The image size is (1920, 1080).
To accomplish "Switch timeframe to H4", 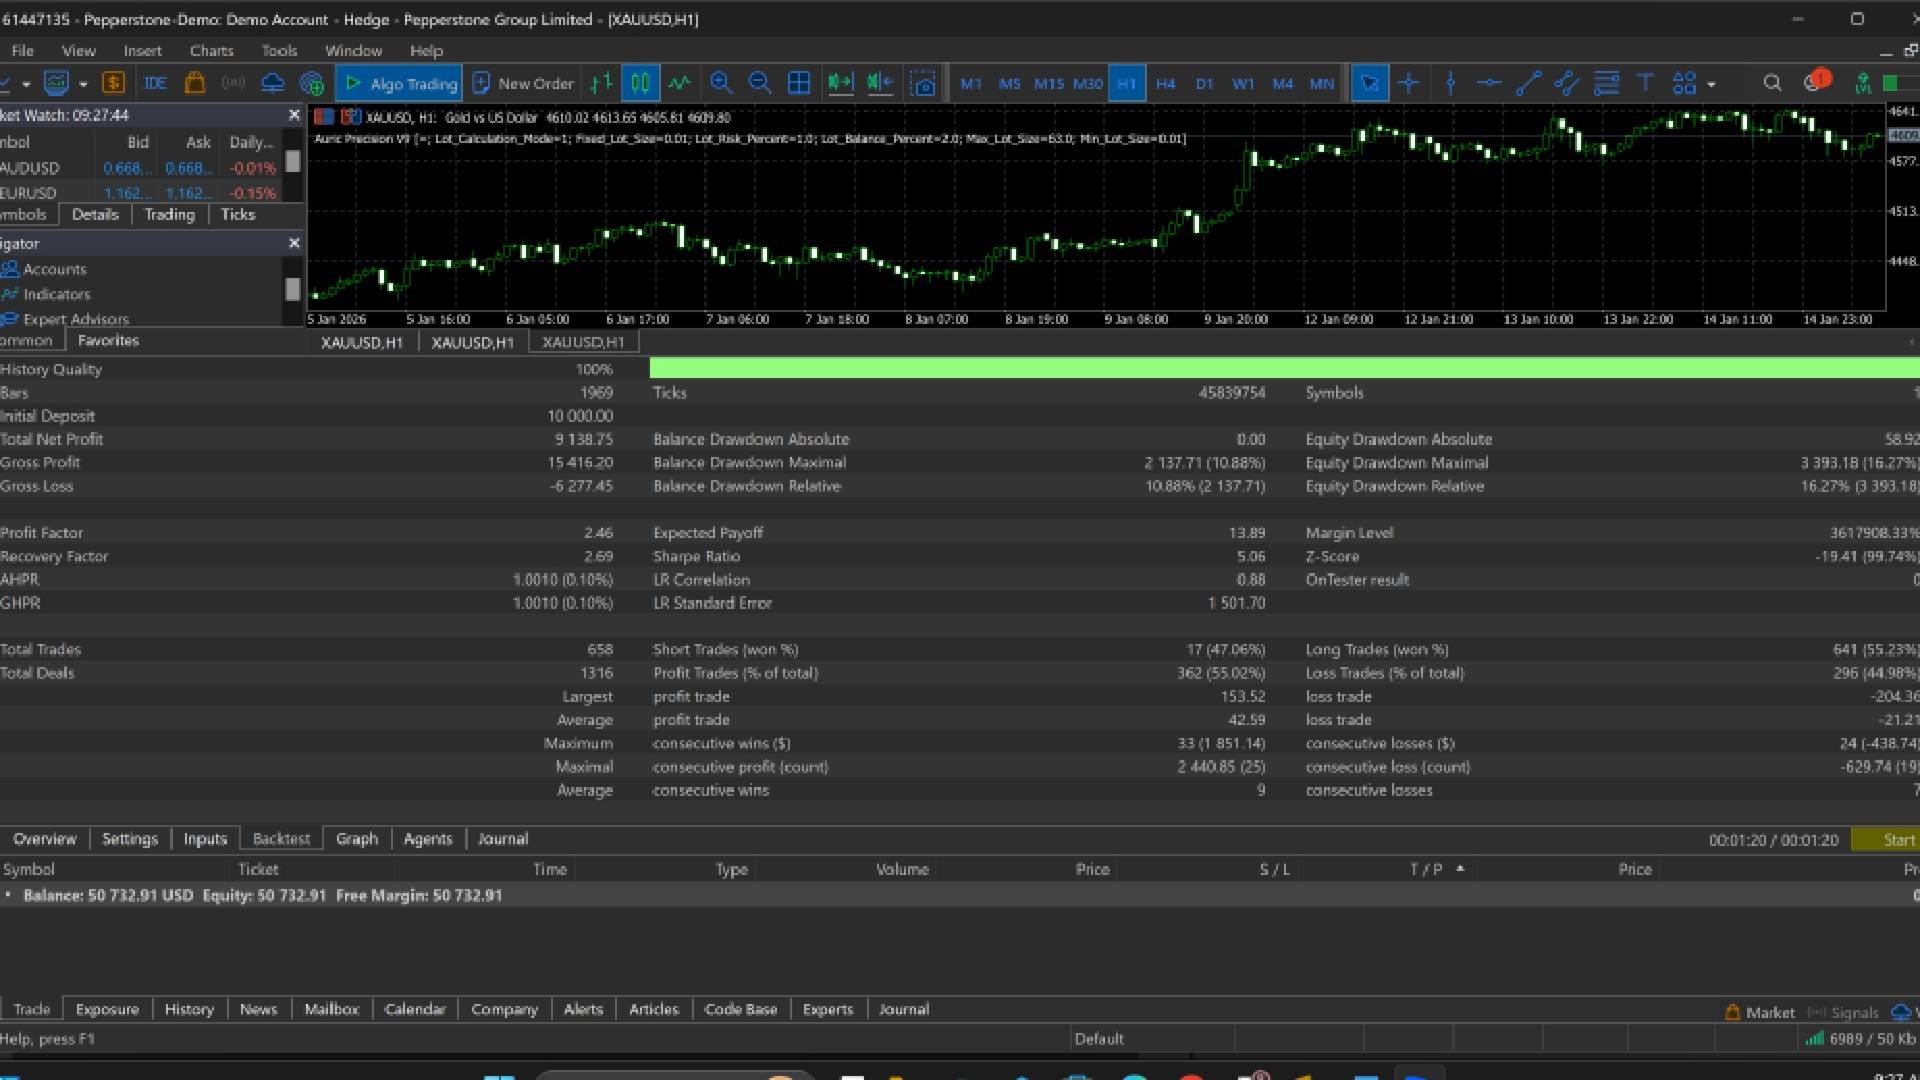I will click(x=1165, y=84).
